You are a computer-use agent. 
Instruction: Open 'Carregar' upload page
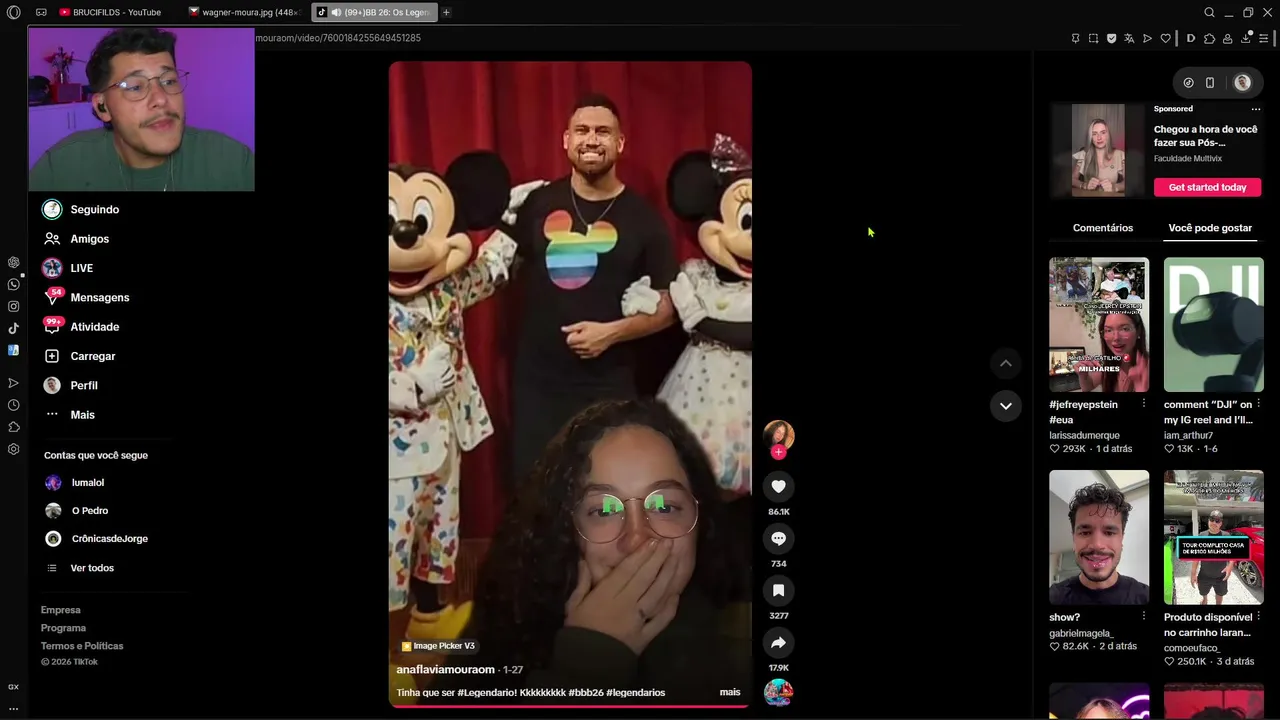point(92,356)
